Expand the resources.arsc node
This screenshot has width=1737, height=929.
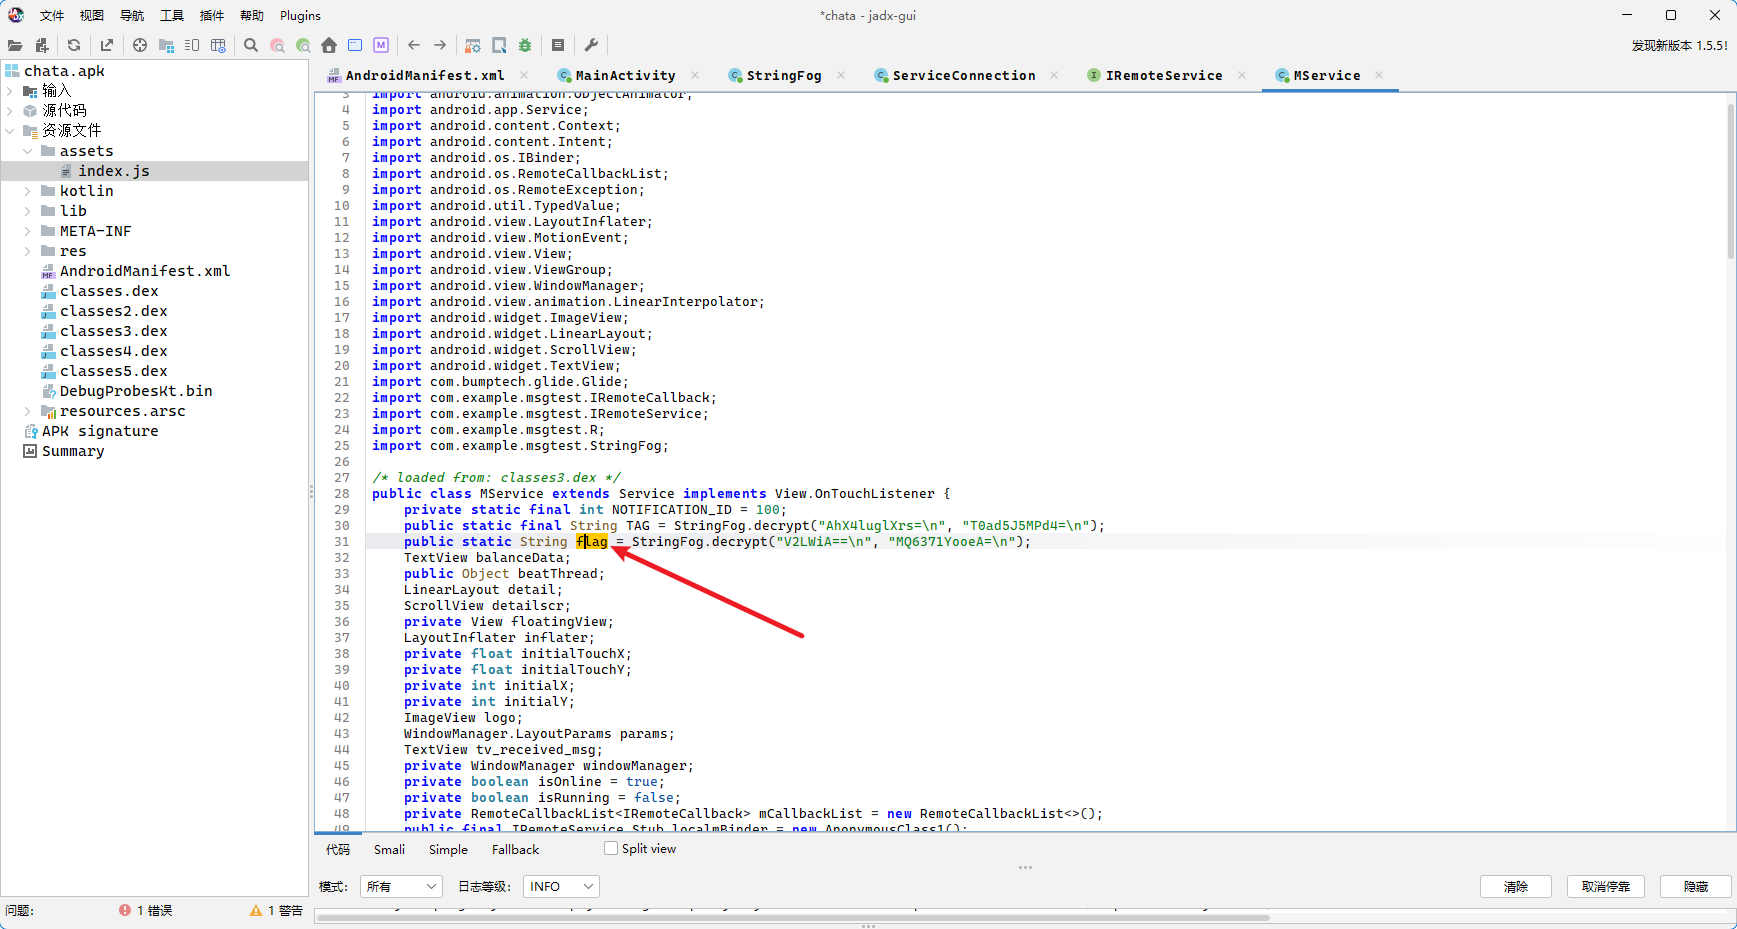[x=28, y=411]
